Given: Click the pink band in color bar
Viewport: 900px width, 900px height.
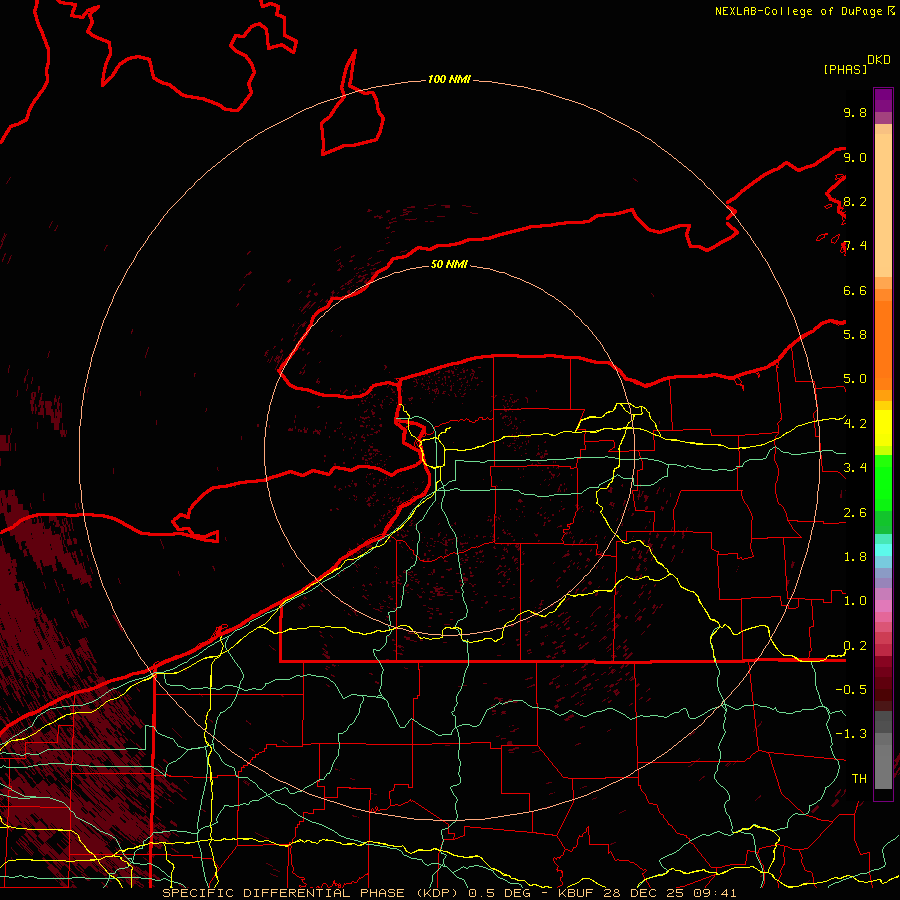Looking at the screenshot, I should click(x=883, y=606).
